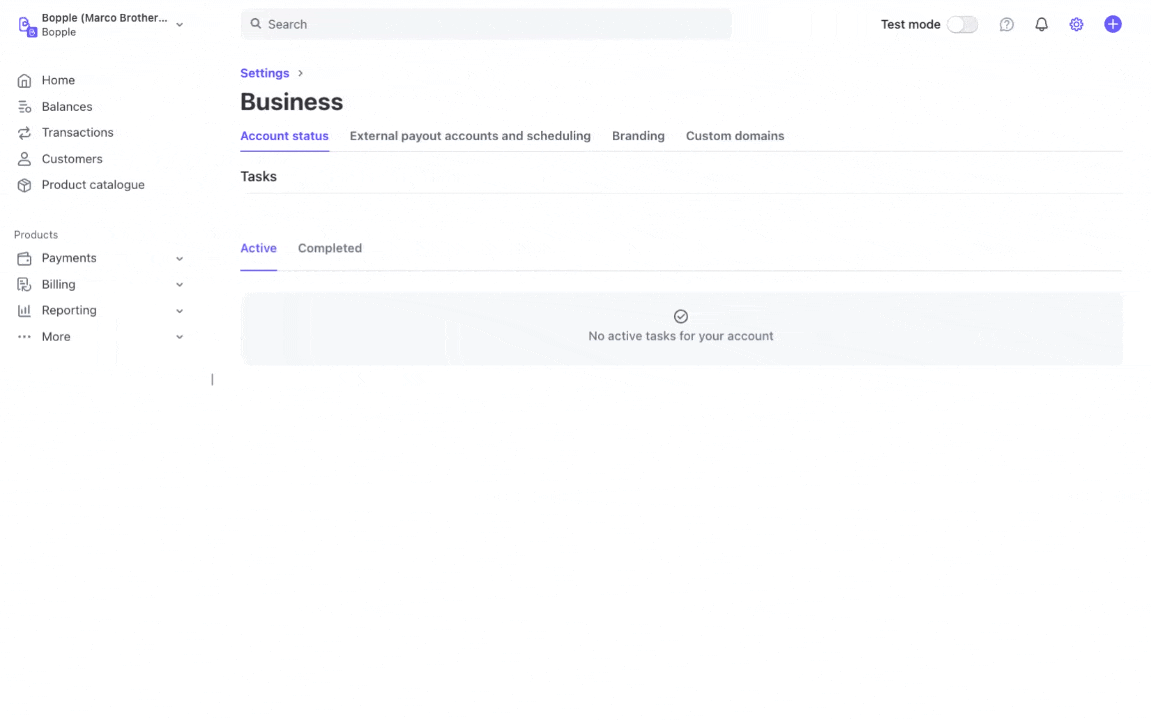Open the account switcher chevron

[x=179, y=25]
